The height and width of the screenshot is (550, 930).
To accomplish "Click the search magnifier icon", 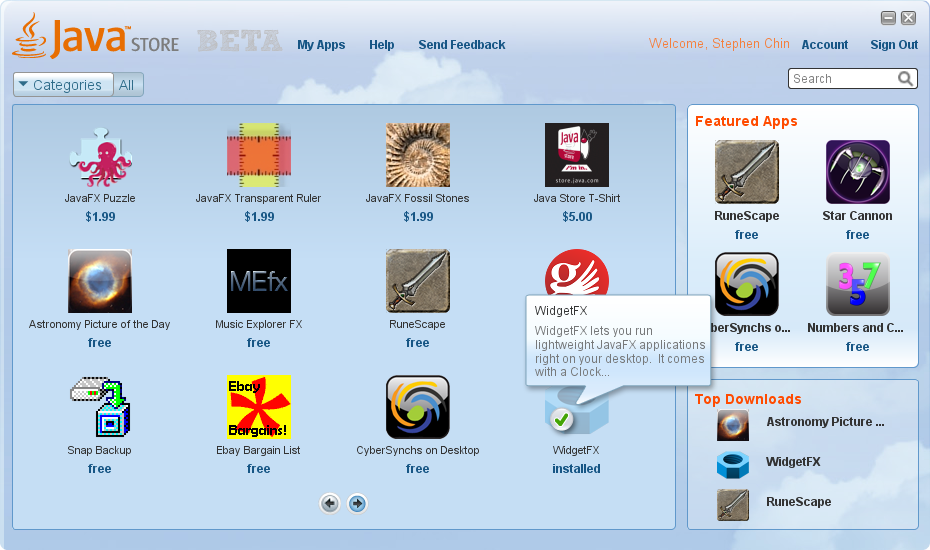I will [905, 78].
